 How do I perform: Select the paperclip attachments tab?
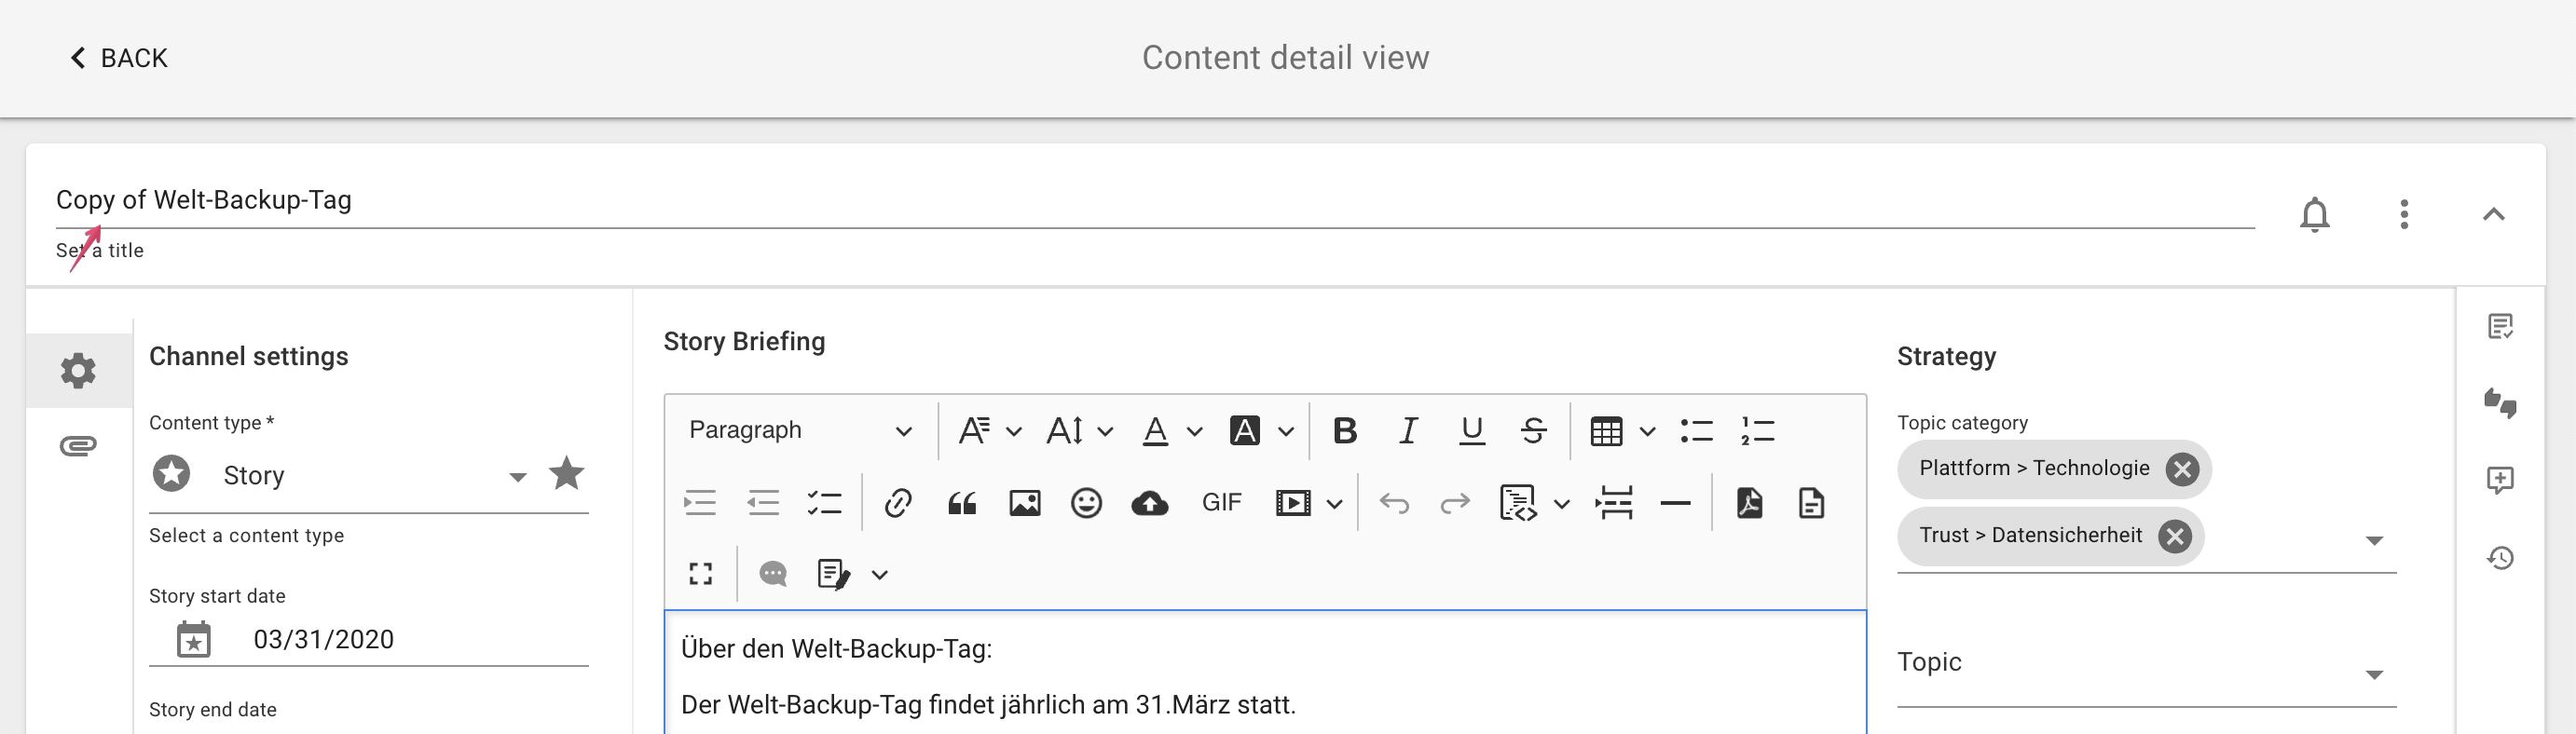(78, 445)
